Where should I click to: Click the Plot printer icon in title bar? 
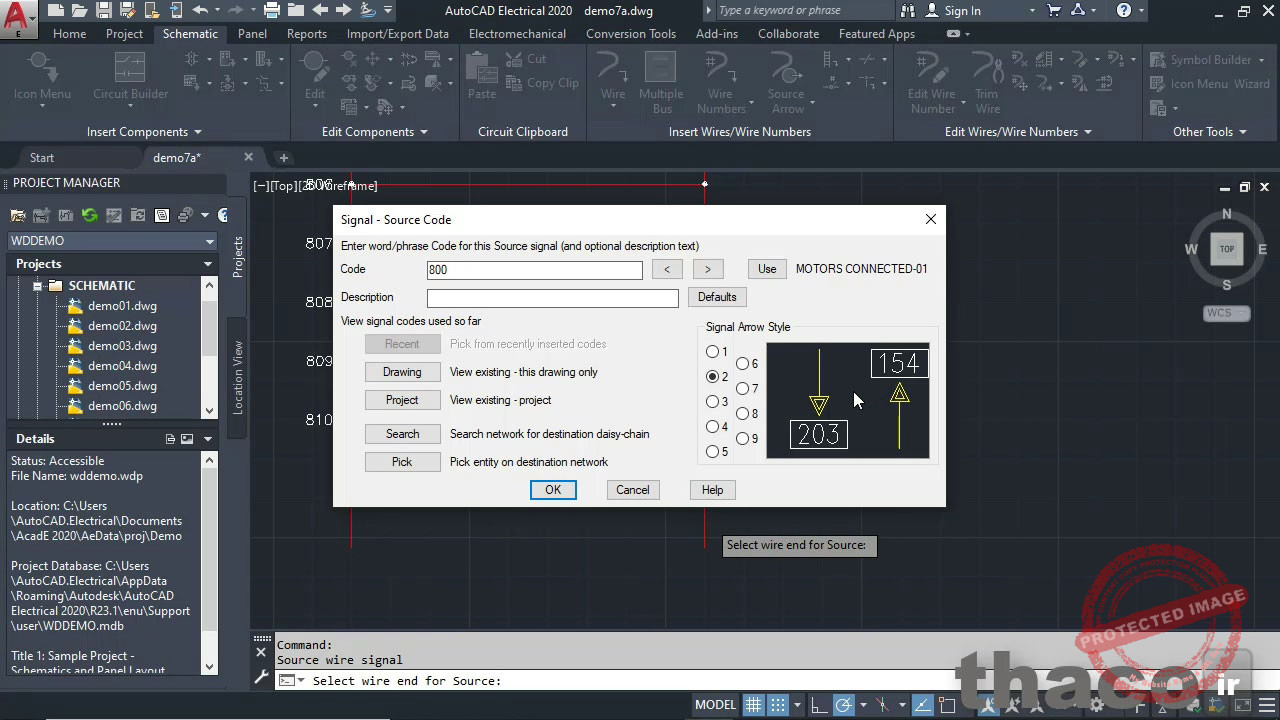271,11
